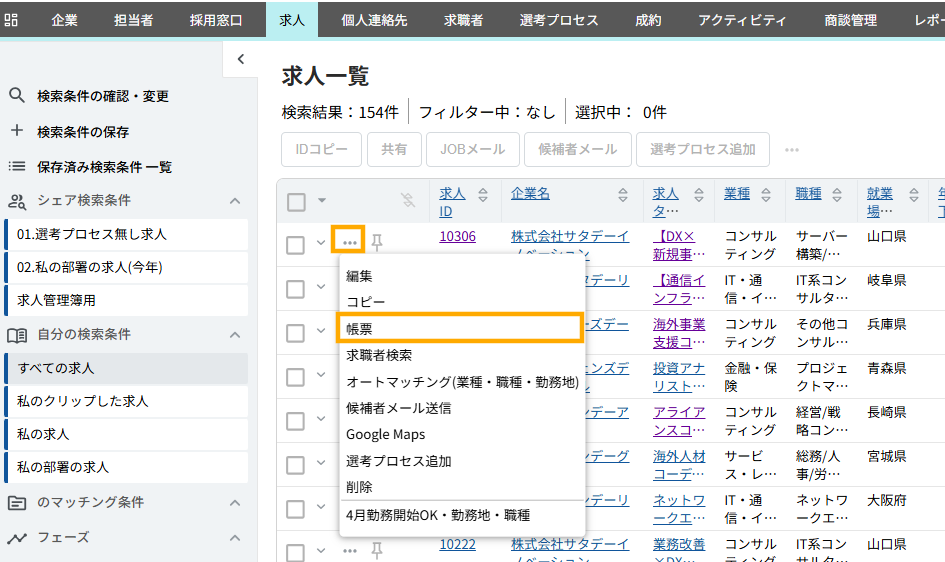Click the more options ellipsis beside 選考プロセス追加
Viewport: 945px width, 562px height.
[791, 150]
